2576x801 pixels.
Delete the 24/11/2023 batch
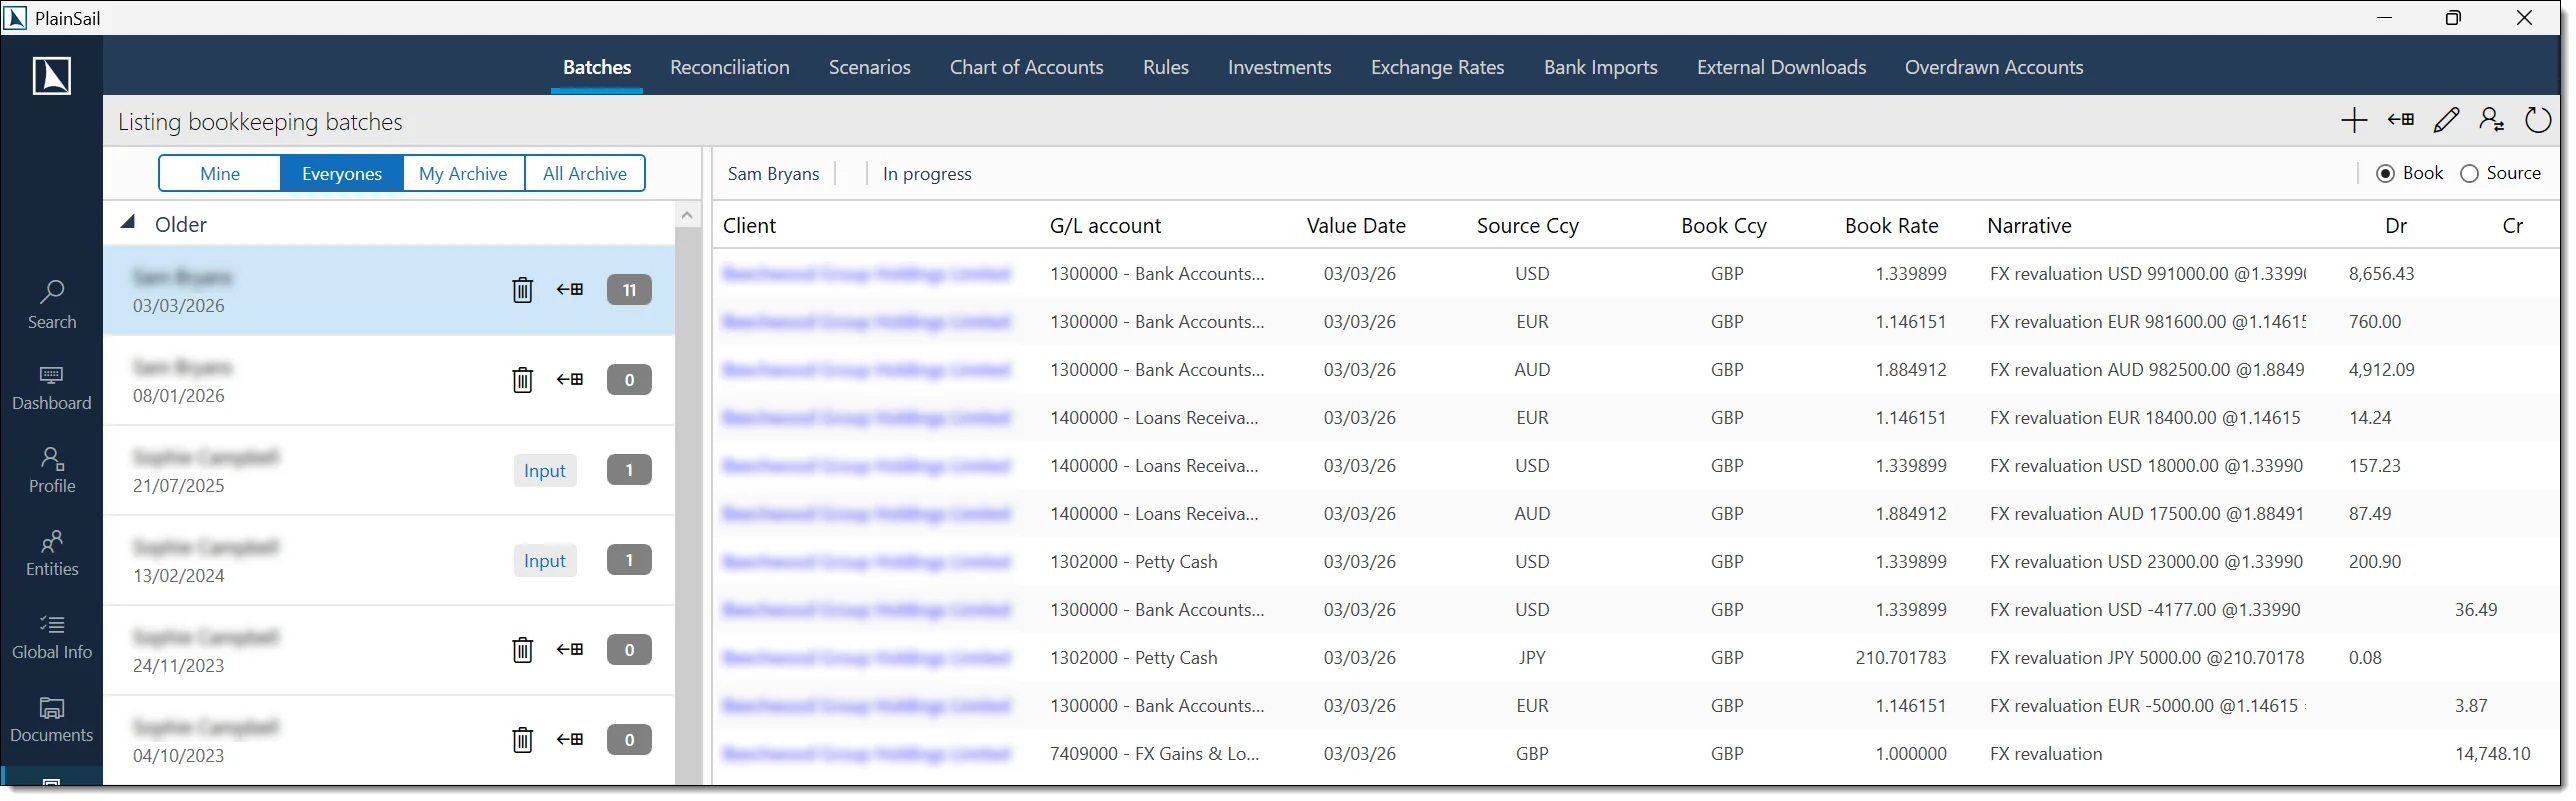tap(522, 650)
